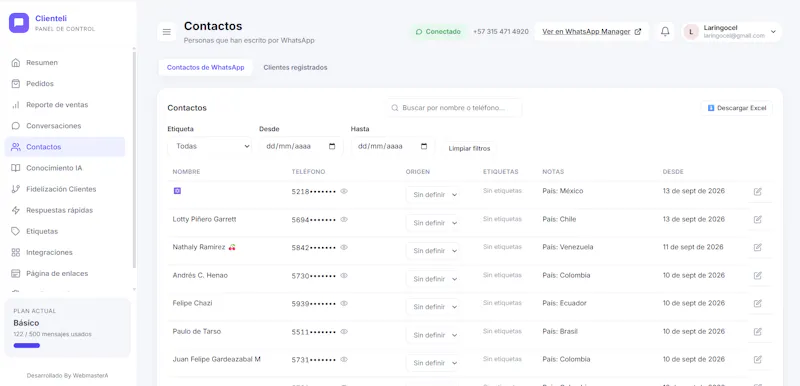Click the Desde date input
Viewport: 800px width, 386px height.
[x=301, y=146]
